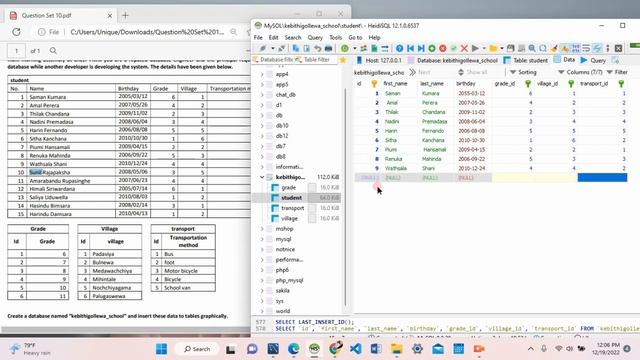Click the yellow folder Load SQL file icon
Image resolution: width=640 pixels, height=360 pixels.
point(493,49)
